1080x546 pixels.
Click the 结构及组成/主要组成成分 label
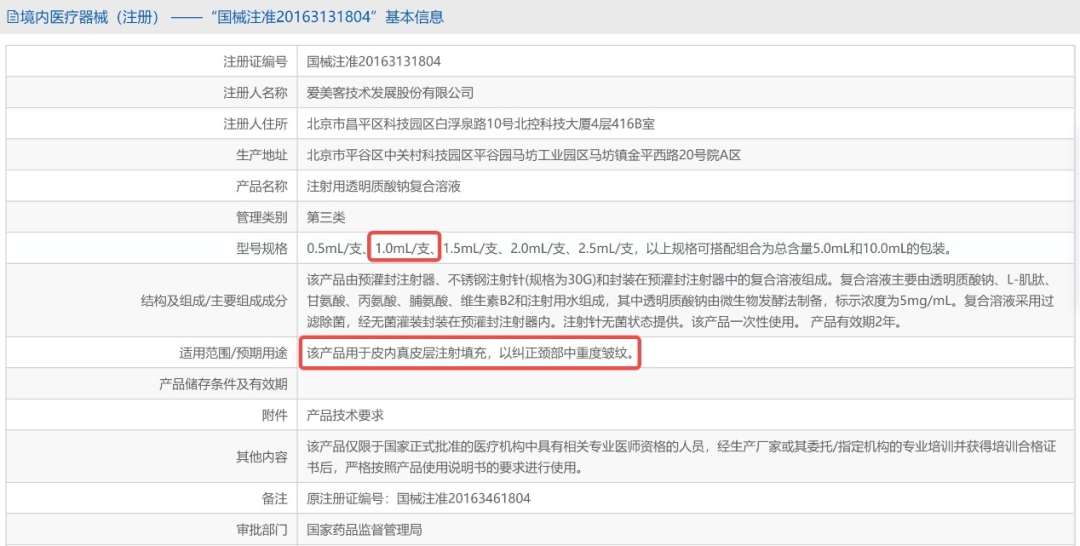pyautogui.click(x=214, y=300)
